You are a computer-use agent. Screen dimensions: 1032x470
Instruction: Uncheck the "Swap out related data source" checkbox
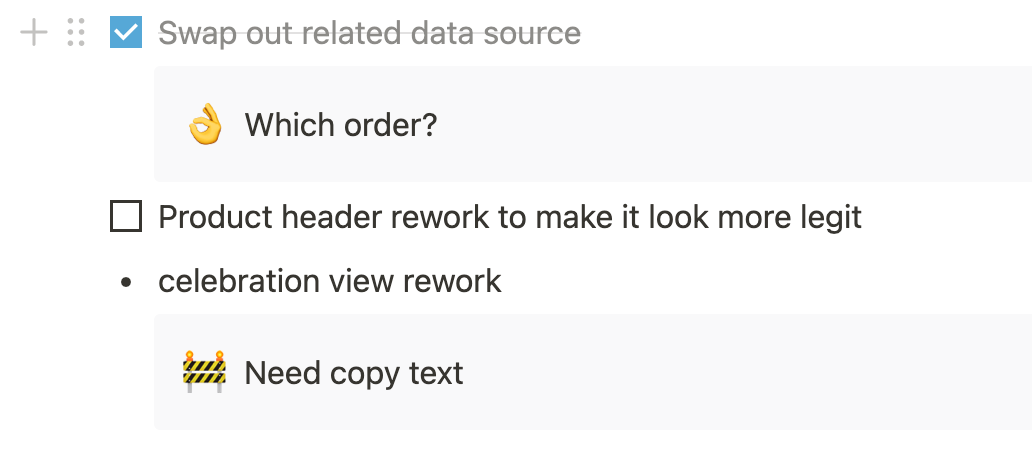point(126,32)
